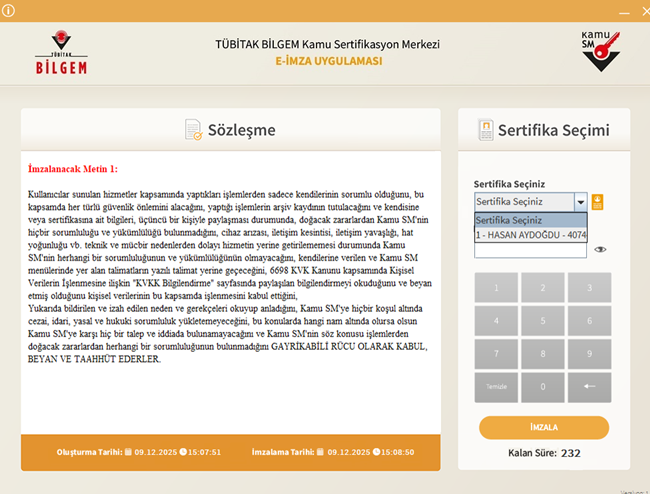Image resolution: width=650 pixels, height=494 pixels.
Task: Select certificate 1 - HASAN AYDOĞDU
Action: click(531, 235)
